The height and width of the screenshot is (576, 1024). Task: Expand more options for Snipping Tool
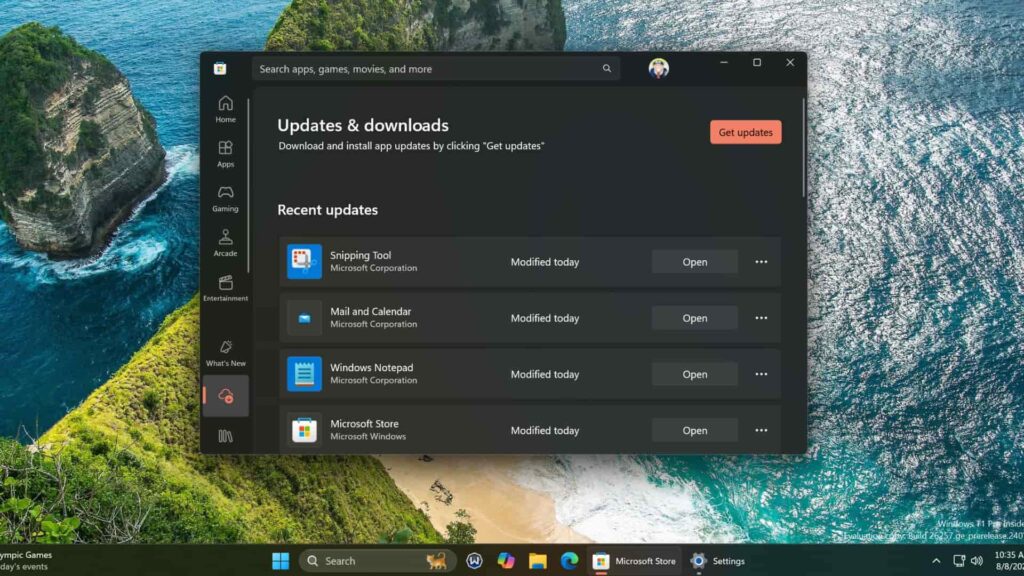(761, 261)
